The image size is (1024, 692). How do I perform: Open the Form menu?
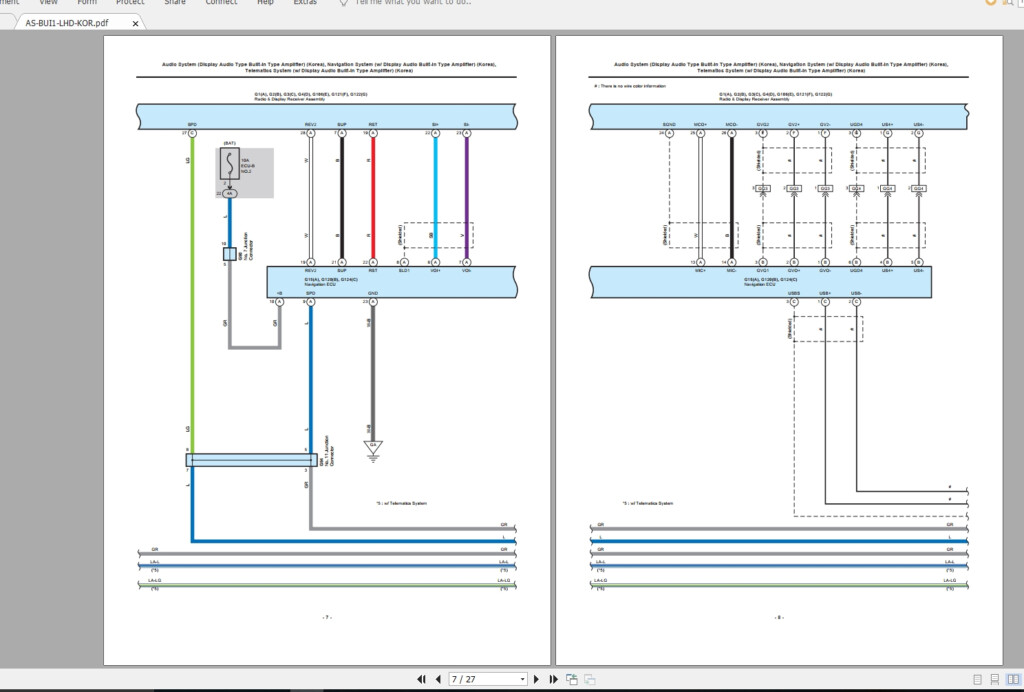[87, 3]
